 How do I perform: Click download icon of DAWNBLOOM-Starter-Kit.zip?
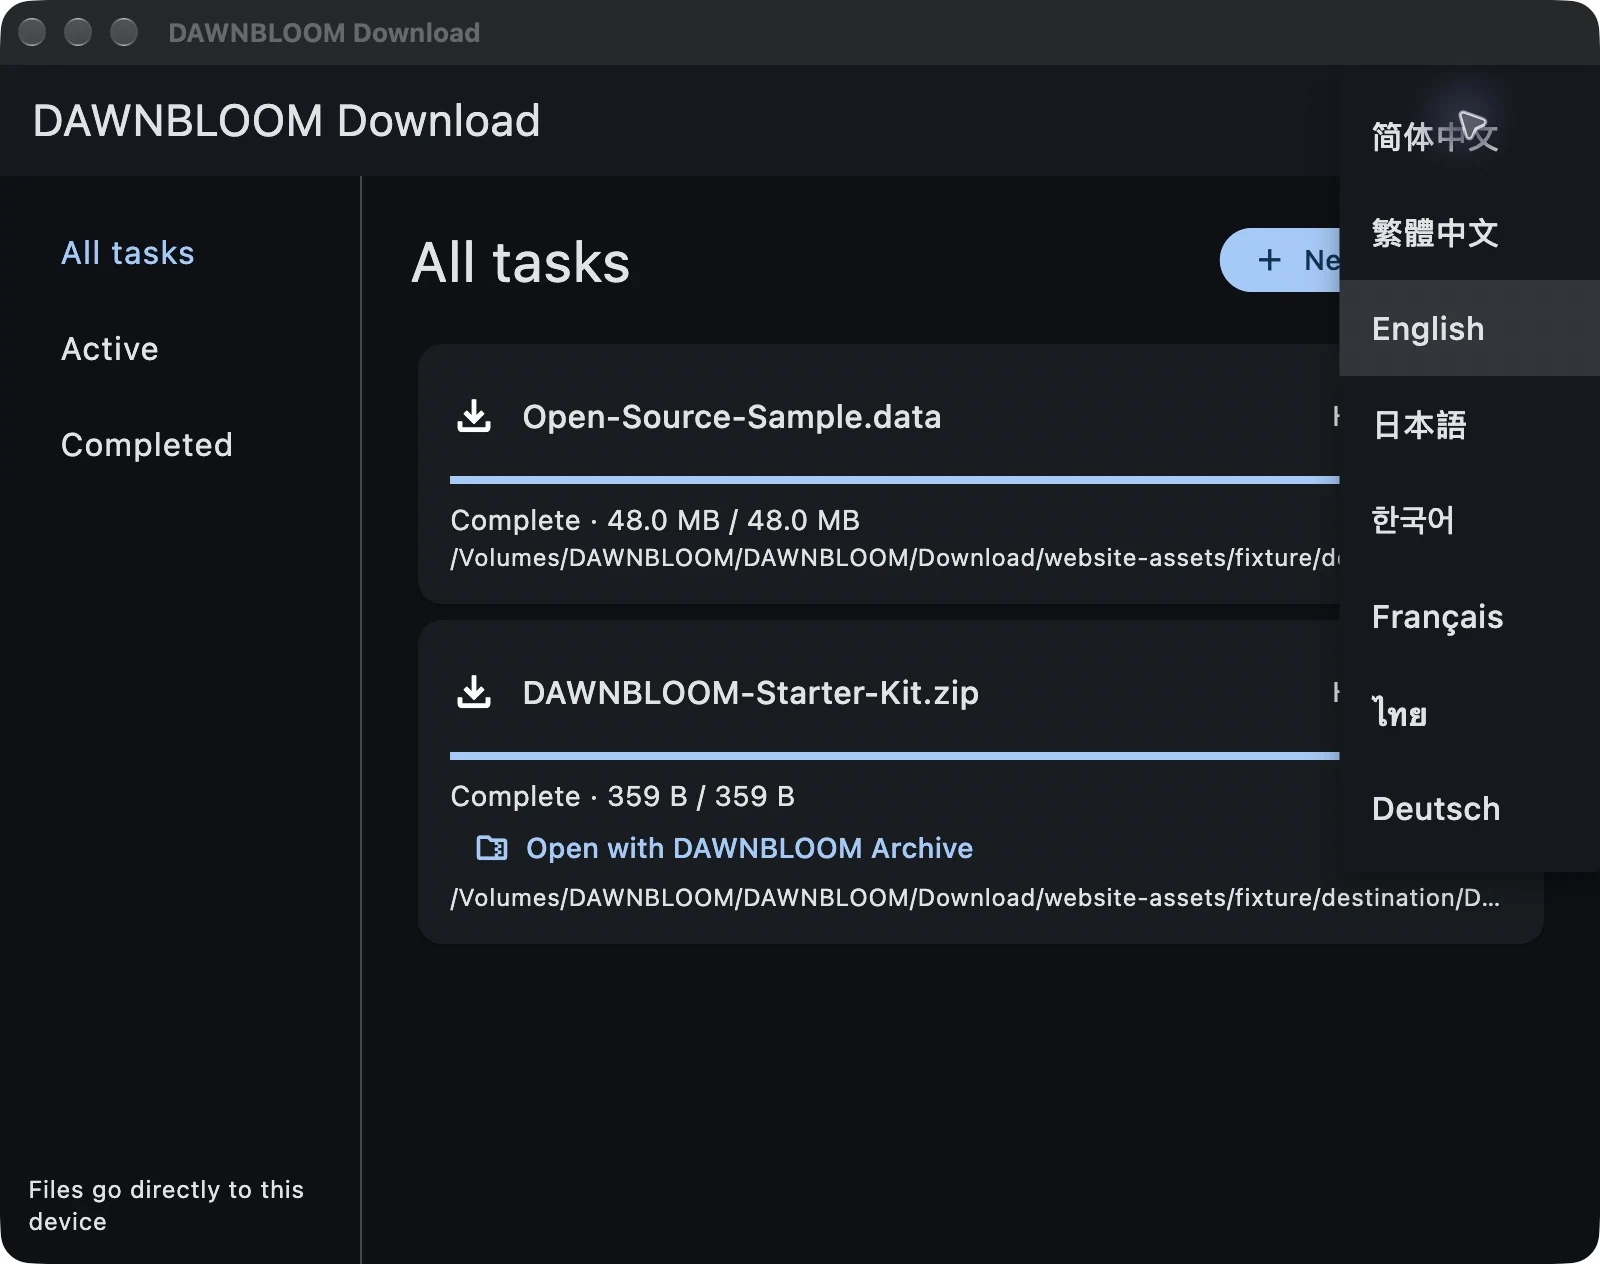coord(474,692)
